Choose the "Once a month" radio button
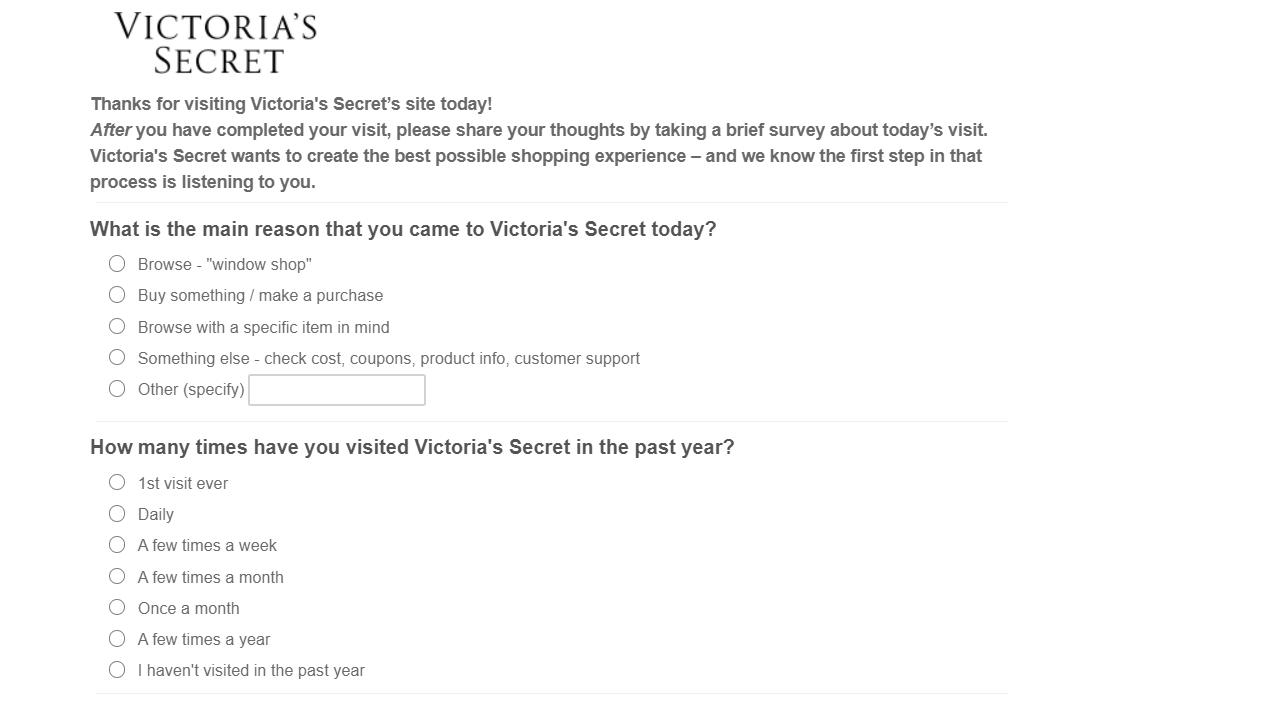The height and width of the screenshot is (704, 1280). tap(117, 607)
